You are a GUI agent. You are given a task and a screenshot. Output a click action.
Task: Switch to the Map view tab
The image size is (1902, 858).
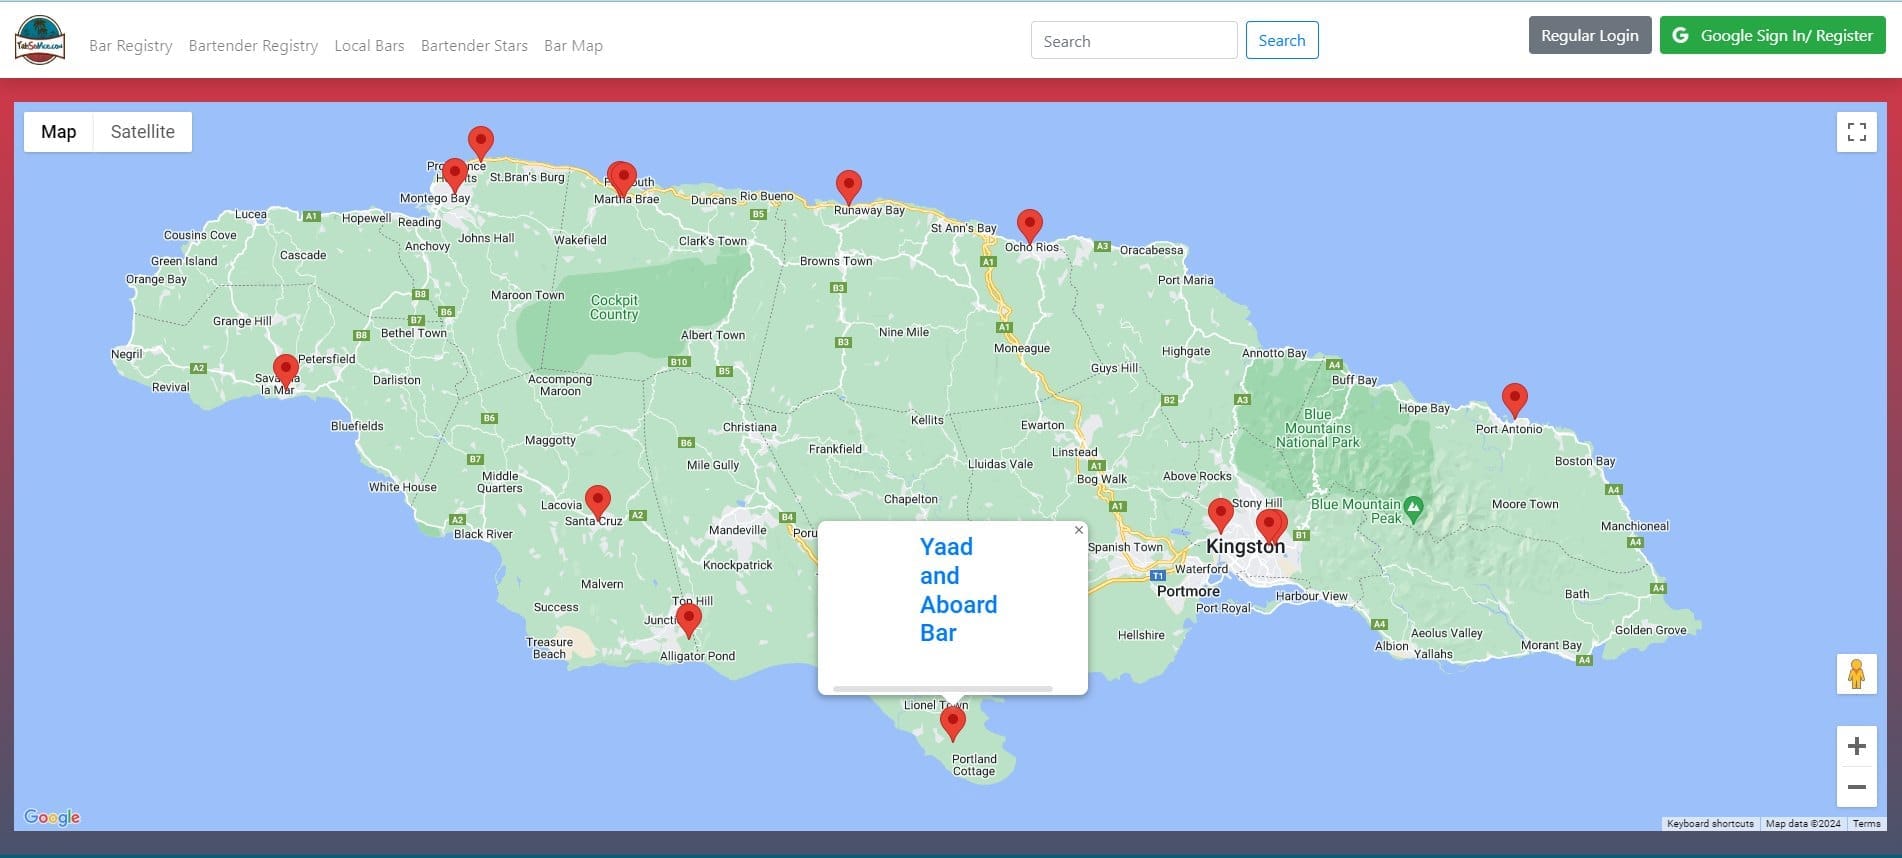point(59,132)
